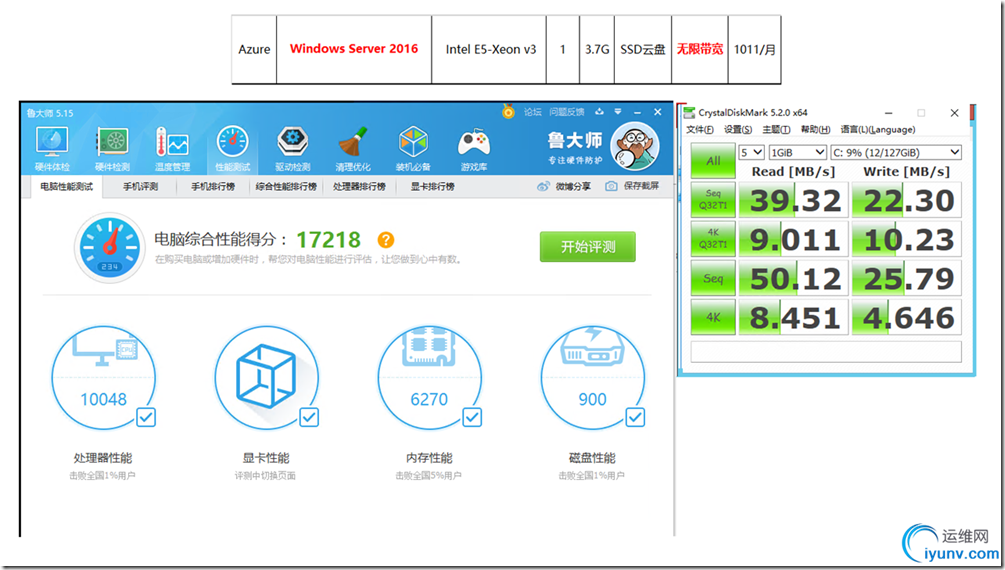
Task: Click the 39.32 Seq Q32T1 read result
Action: click(x=793, y=200)
